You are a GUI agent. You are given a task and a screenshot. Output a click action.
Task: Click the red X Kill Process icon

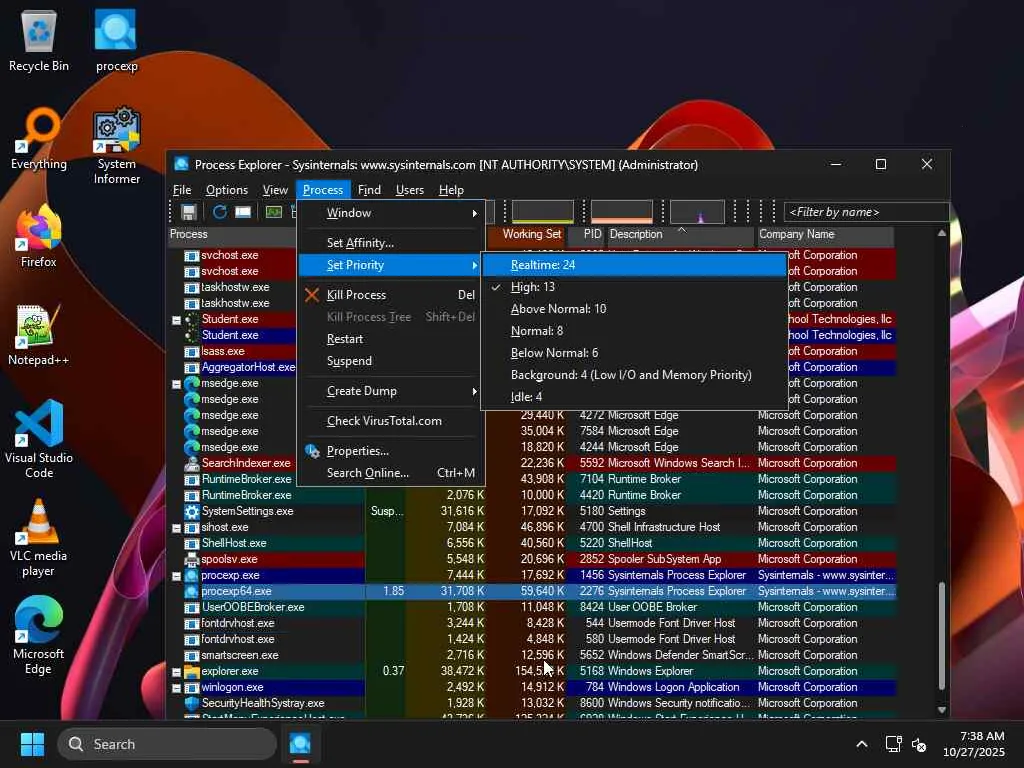(x=312, y=295)
